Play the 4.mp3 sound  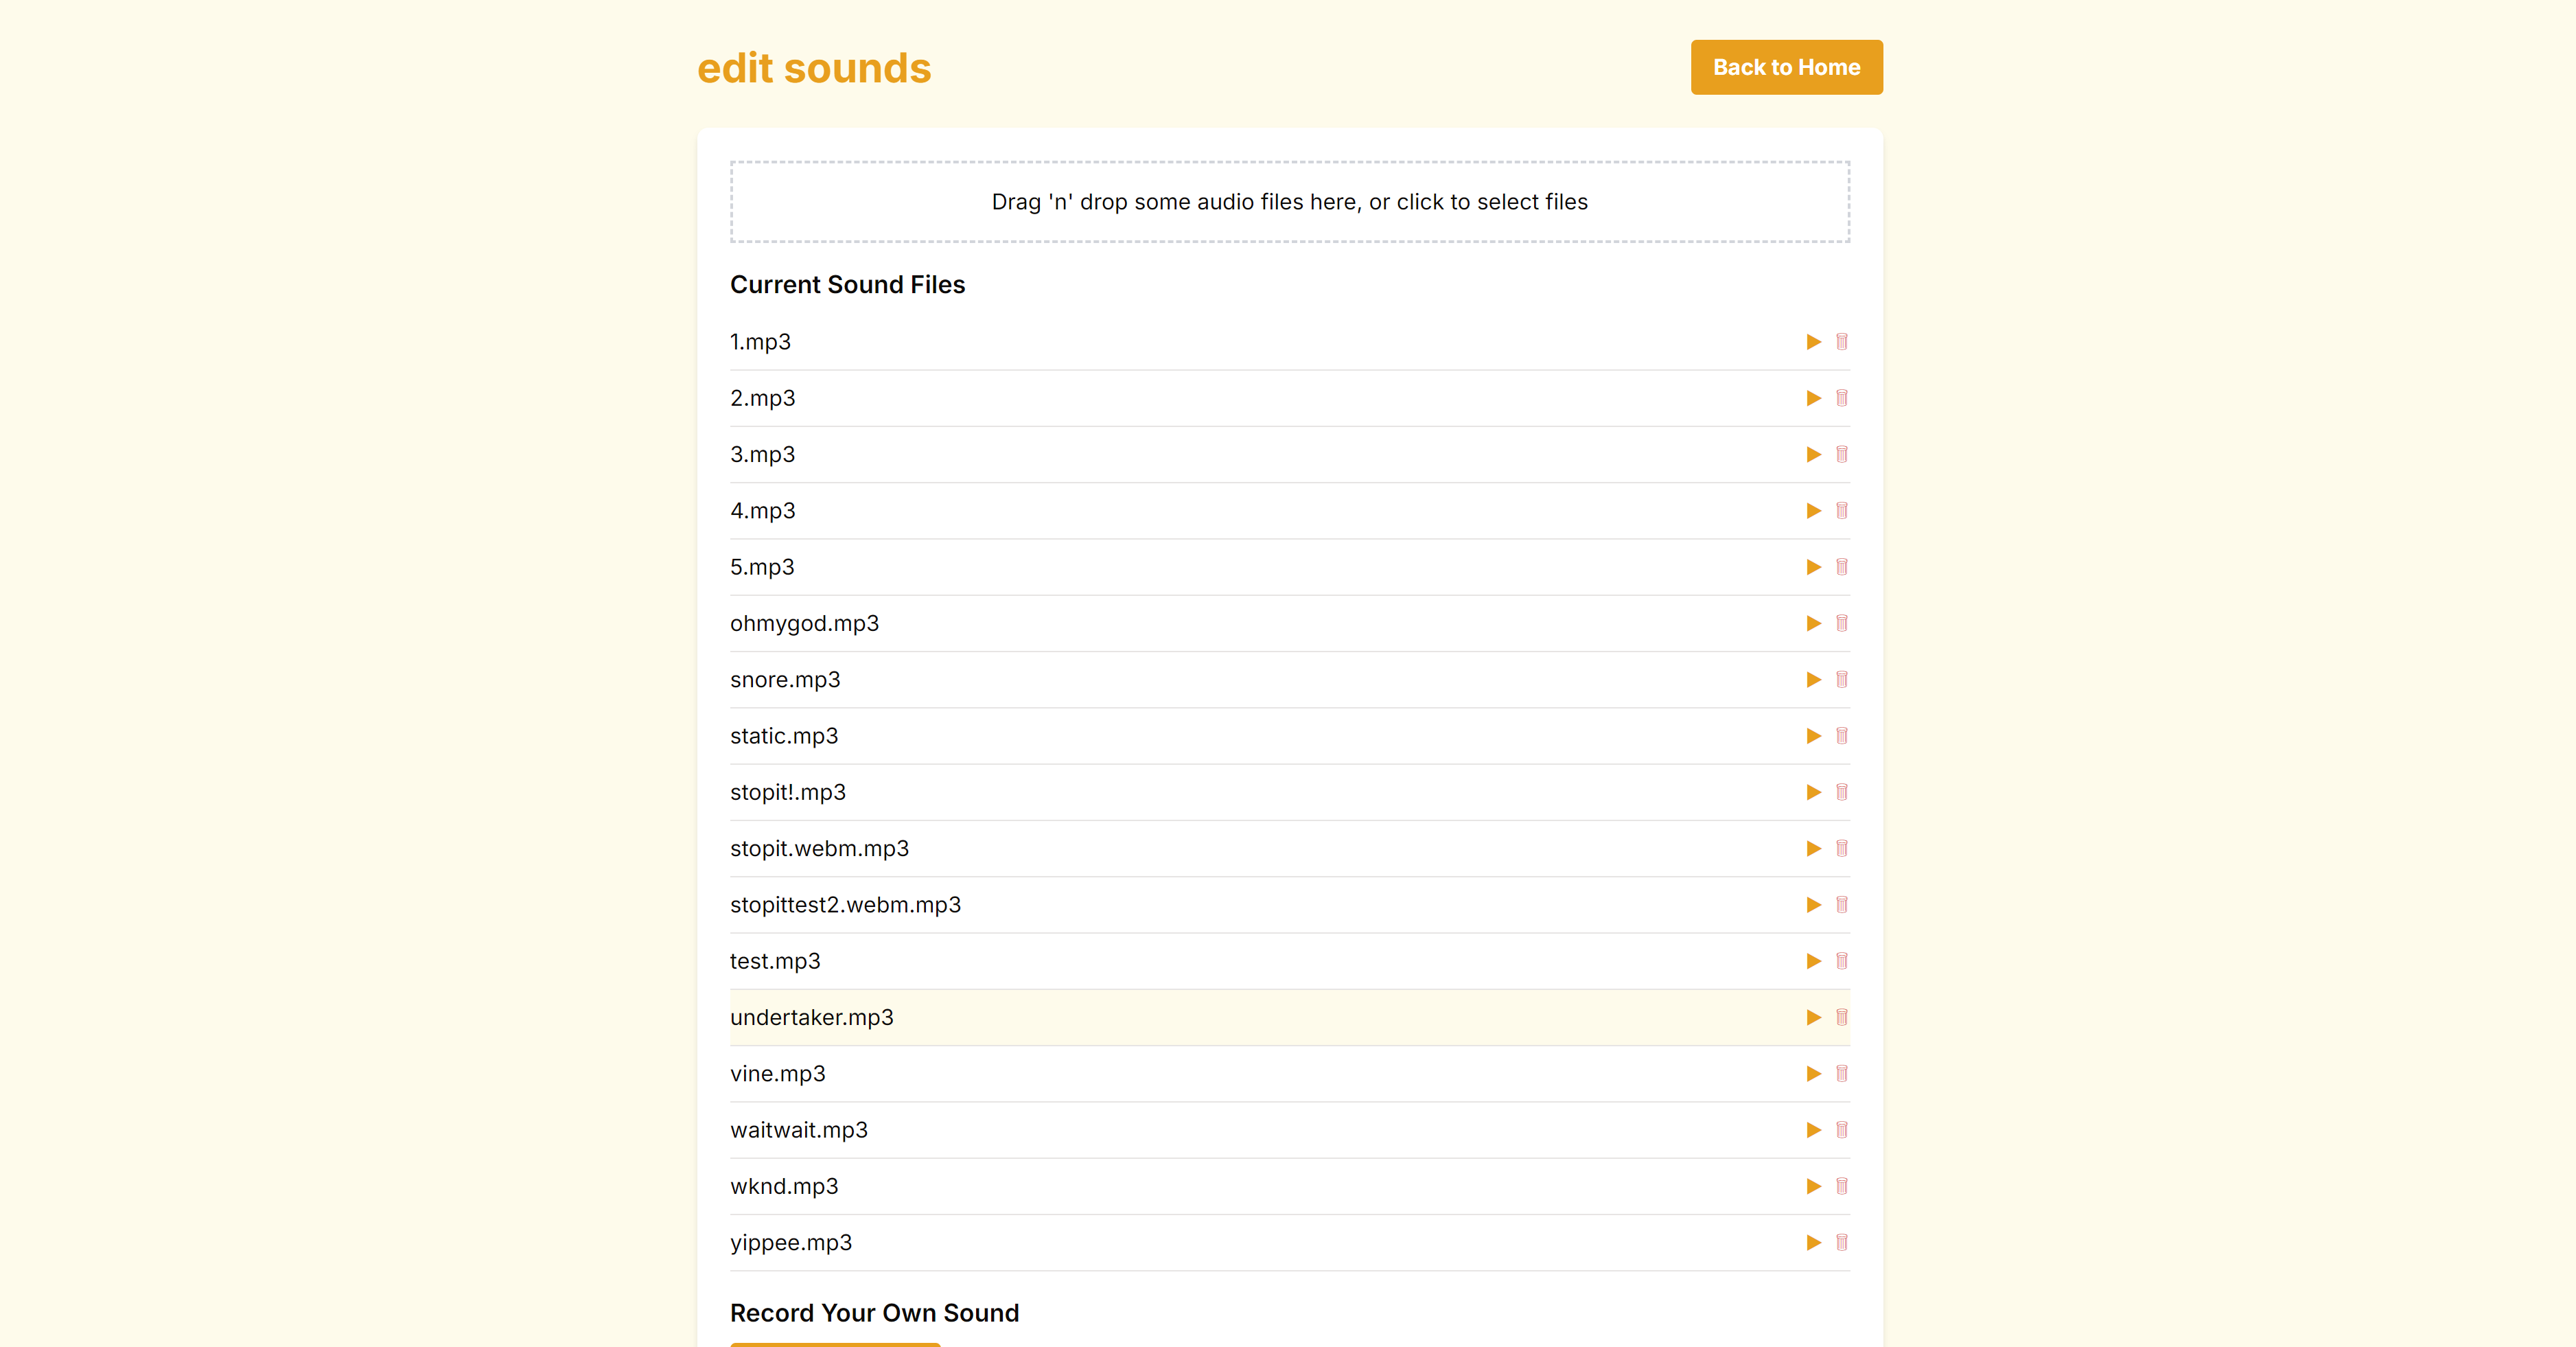pos(1813,511)
